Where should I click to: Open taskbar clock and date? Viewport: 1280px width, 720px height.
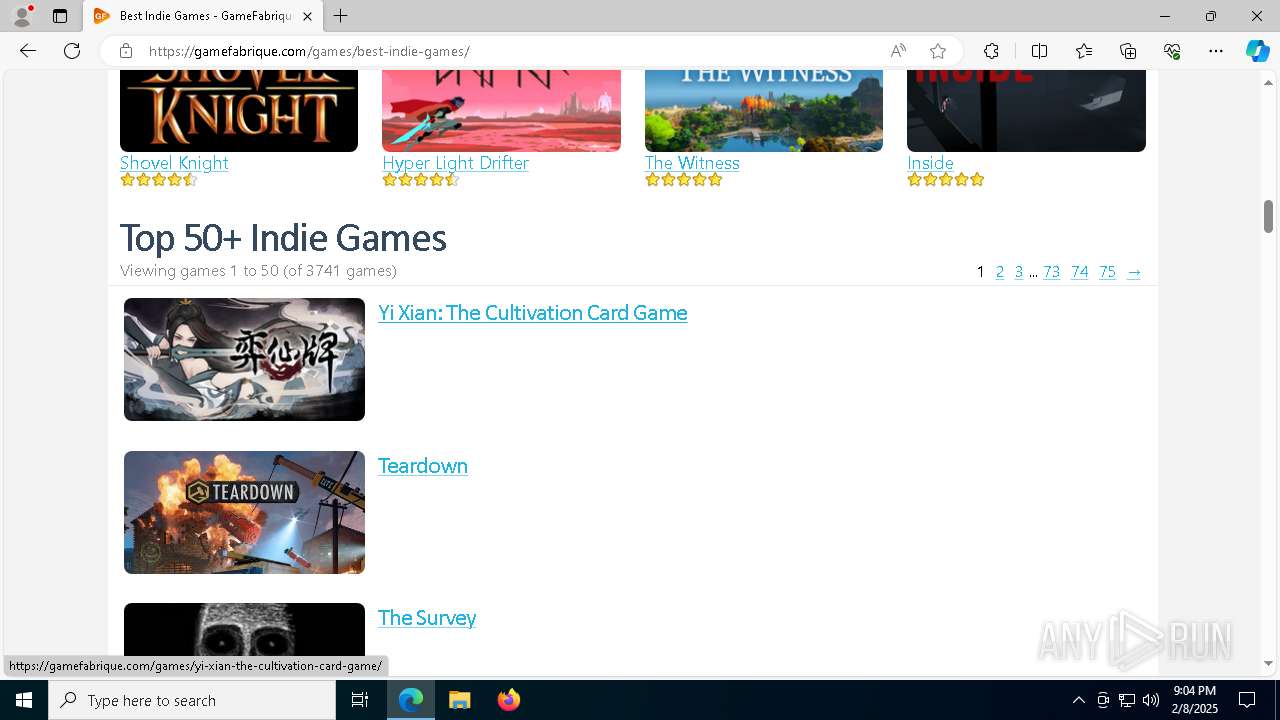(1194, 700)
